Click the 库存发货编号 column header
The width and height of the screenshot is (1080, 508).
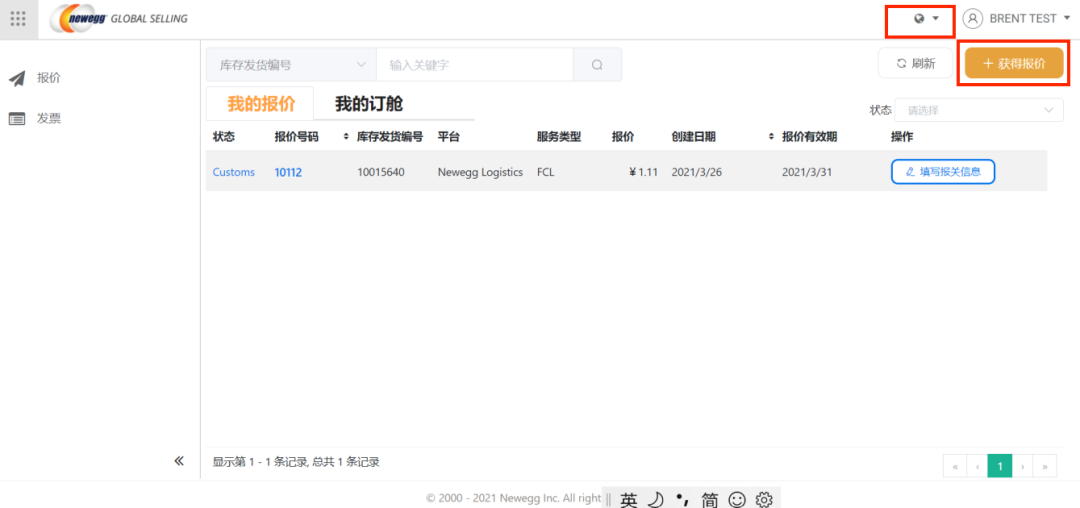tap(390, 137)
